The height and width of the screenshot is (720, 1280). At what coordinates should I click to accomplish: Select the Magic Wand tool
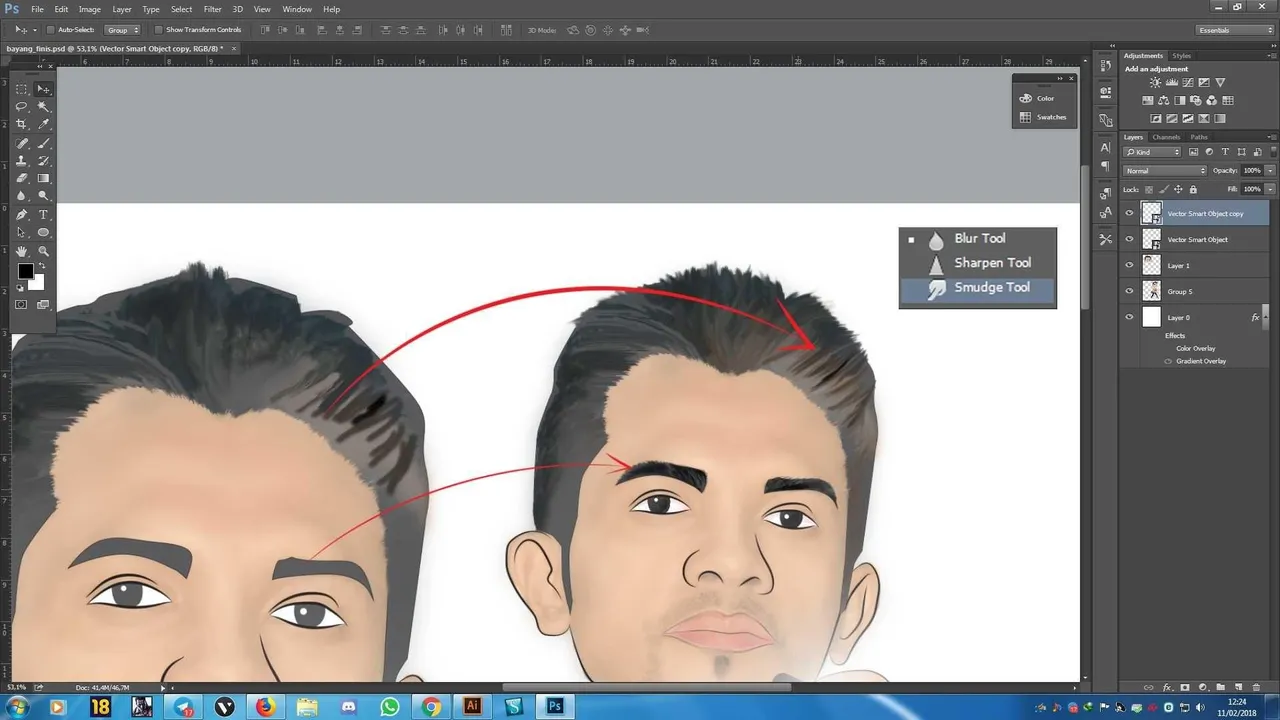[44, 106]
